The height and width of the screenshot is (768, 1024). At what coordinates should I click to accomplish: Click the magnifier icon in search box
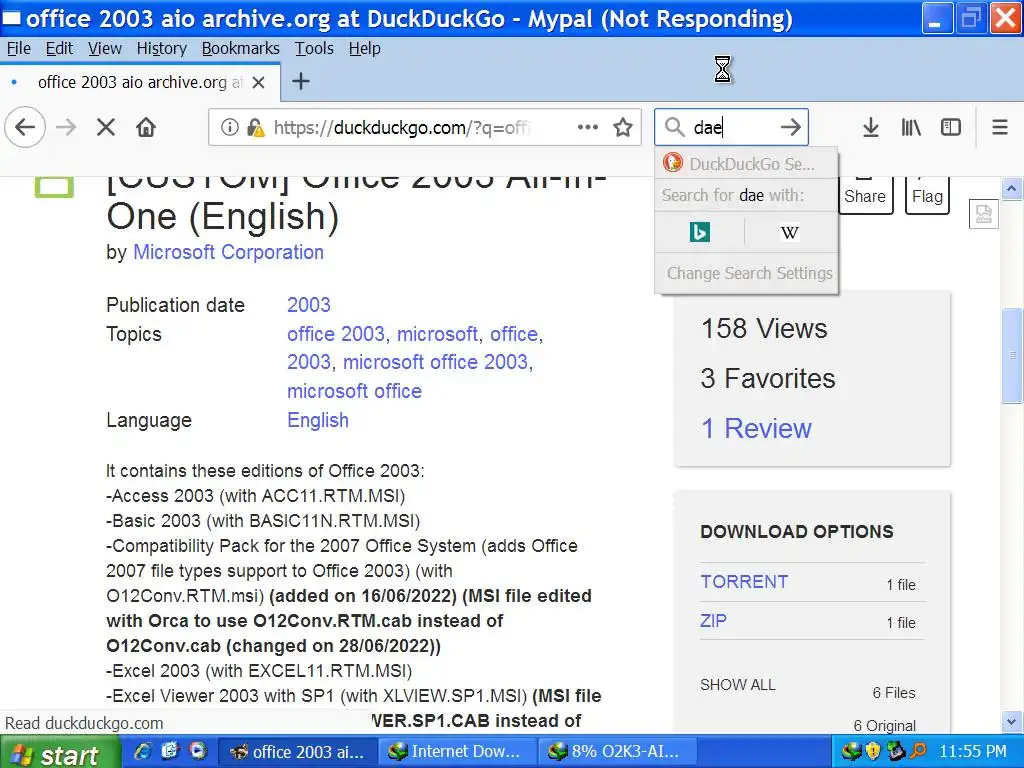pyautogui.click(x=674, y=127)
